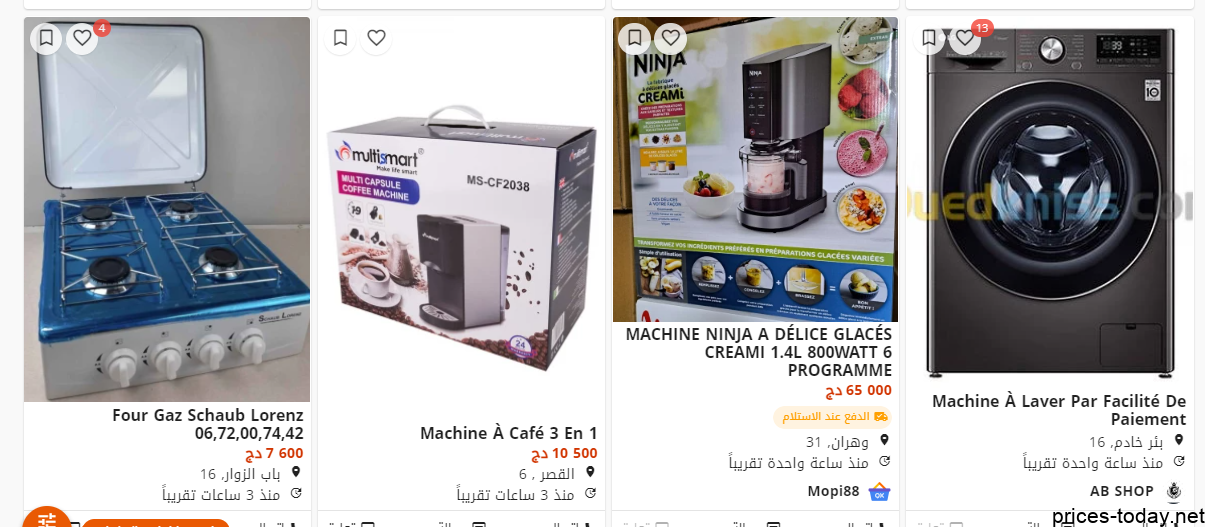Viewport: 1205px width, 527px height.
Task: Open the orange filters button
Action: point(47,517)
